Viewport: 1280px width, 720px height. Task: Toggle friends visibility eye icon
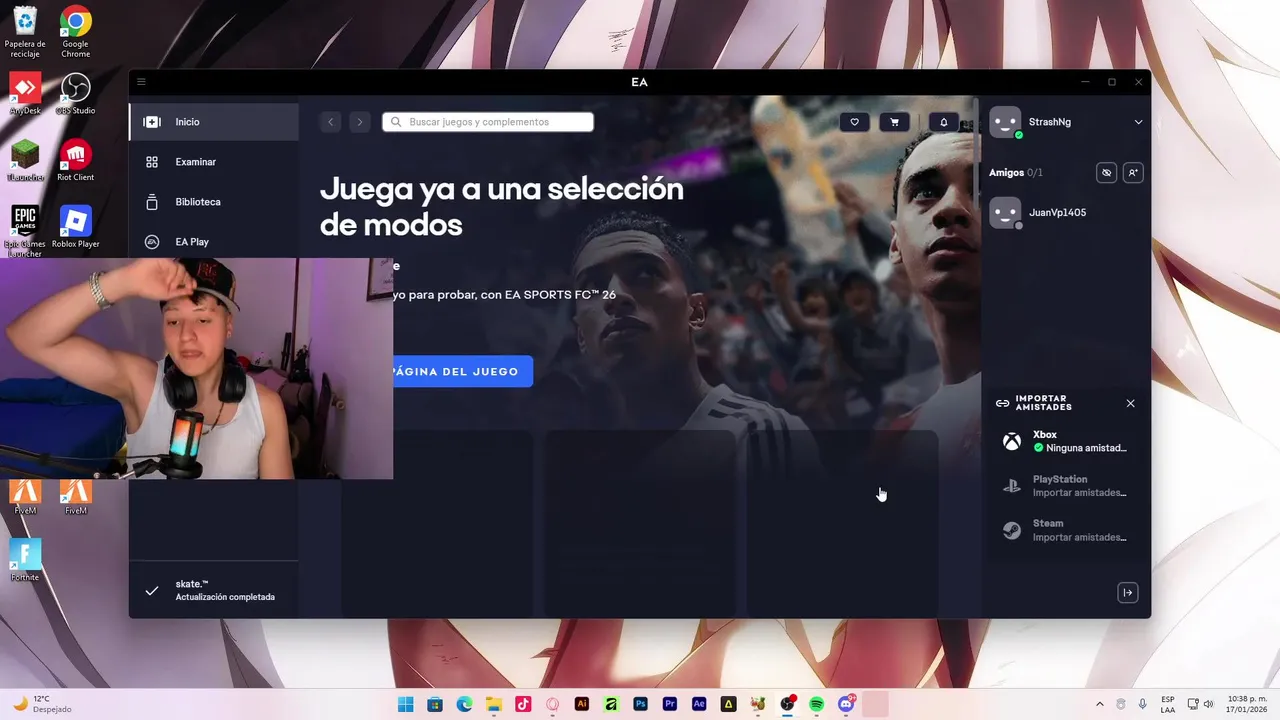coord(1106,173)
